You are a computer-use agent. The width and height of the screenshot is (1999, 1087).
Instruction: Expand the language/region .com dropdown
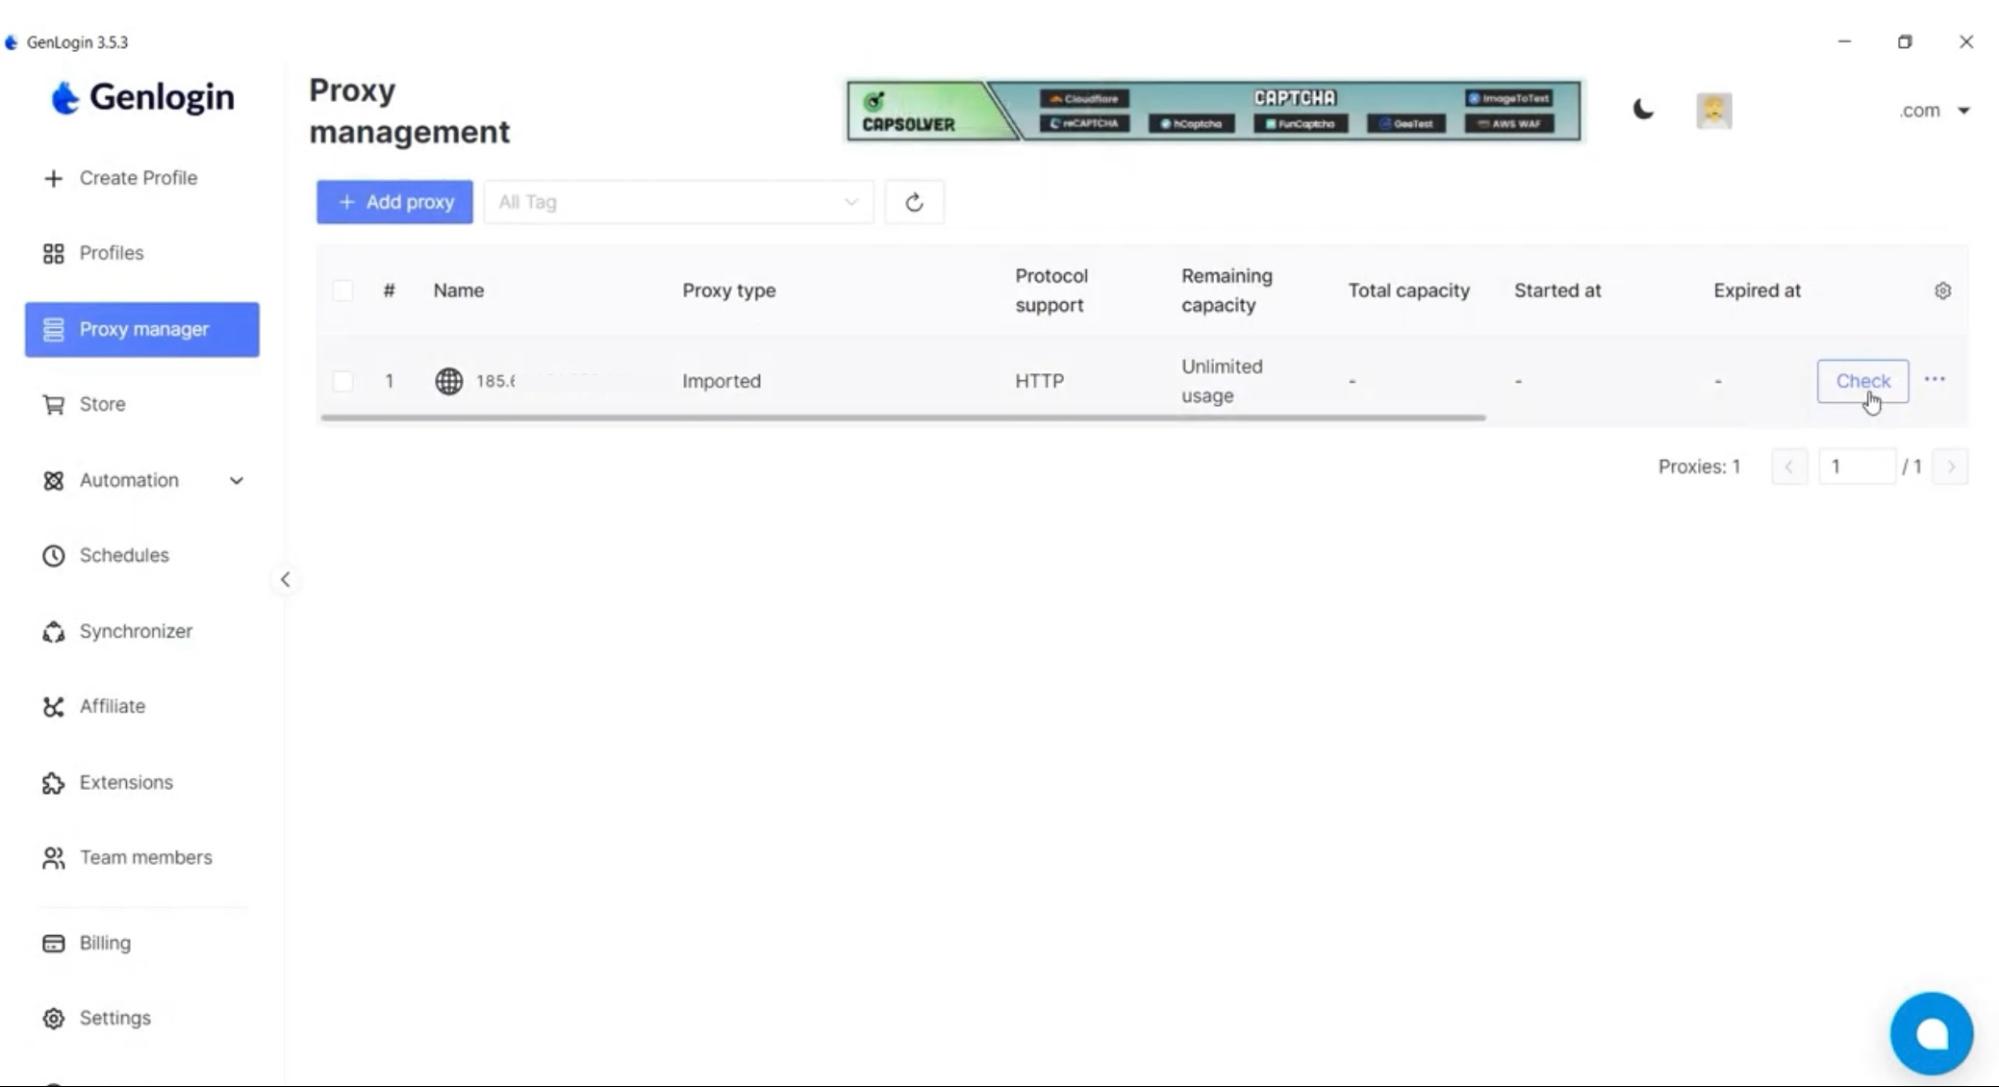[x=1936, y=110]
